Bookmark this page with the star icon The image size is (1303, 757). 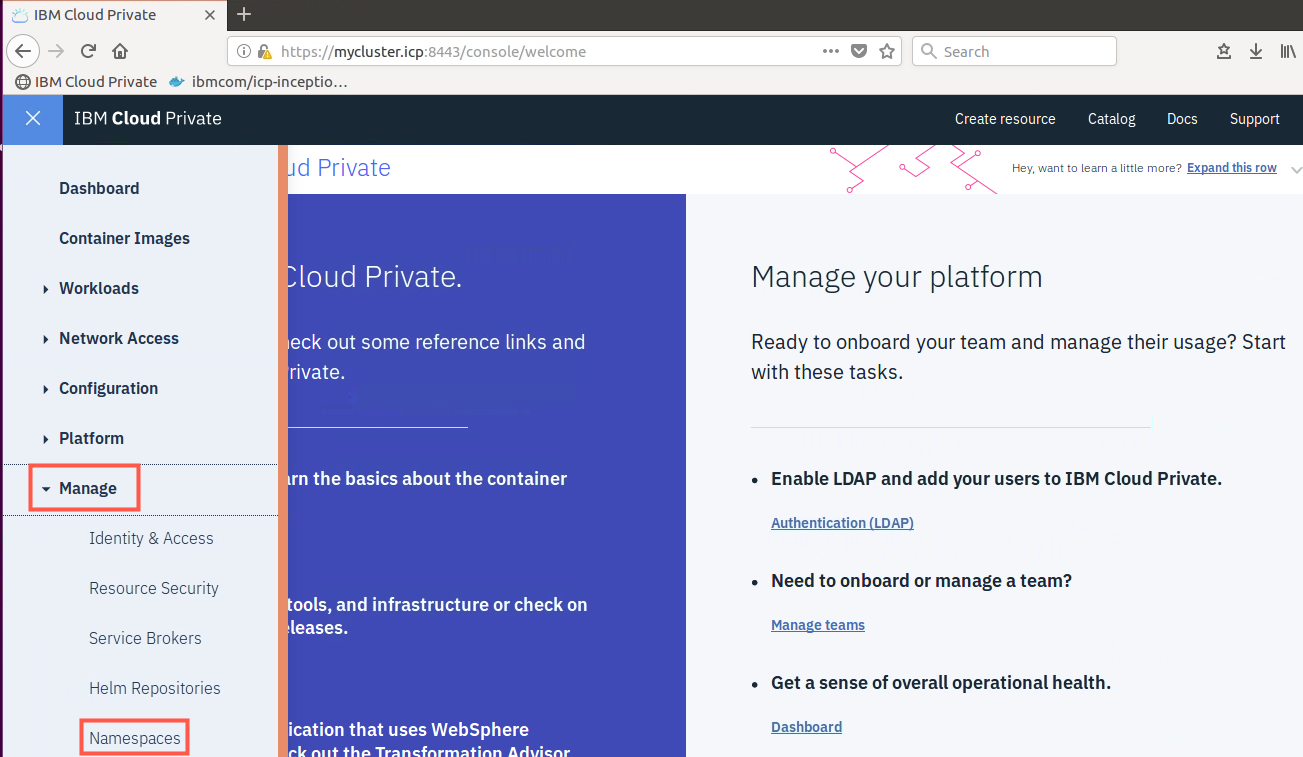coord(887,51)
